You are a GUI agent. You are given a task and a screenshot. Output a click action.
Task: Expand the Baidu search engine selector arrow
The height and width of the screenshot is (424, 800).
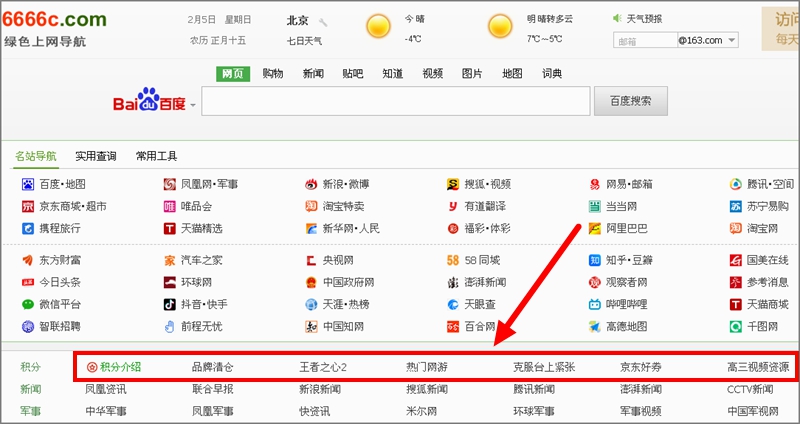tap(193, 105)
